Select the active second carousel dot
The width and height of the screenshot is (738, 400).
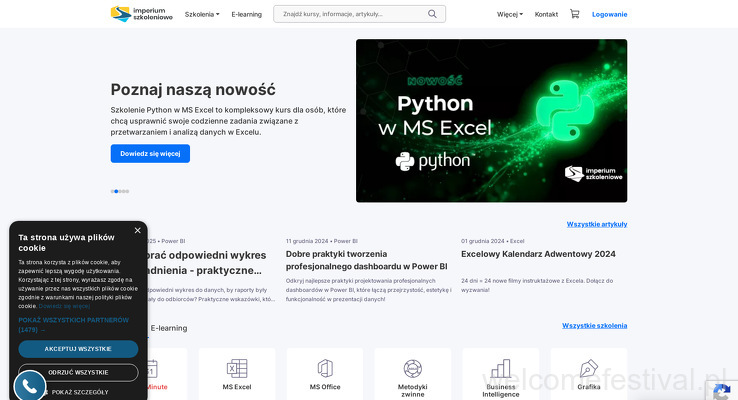coord(116,191)
